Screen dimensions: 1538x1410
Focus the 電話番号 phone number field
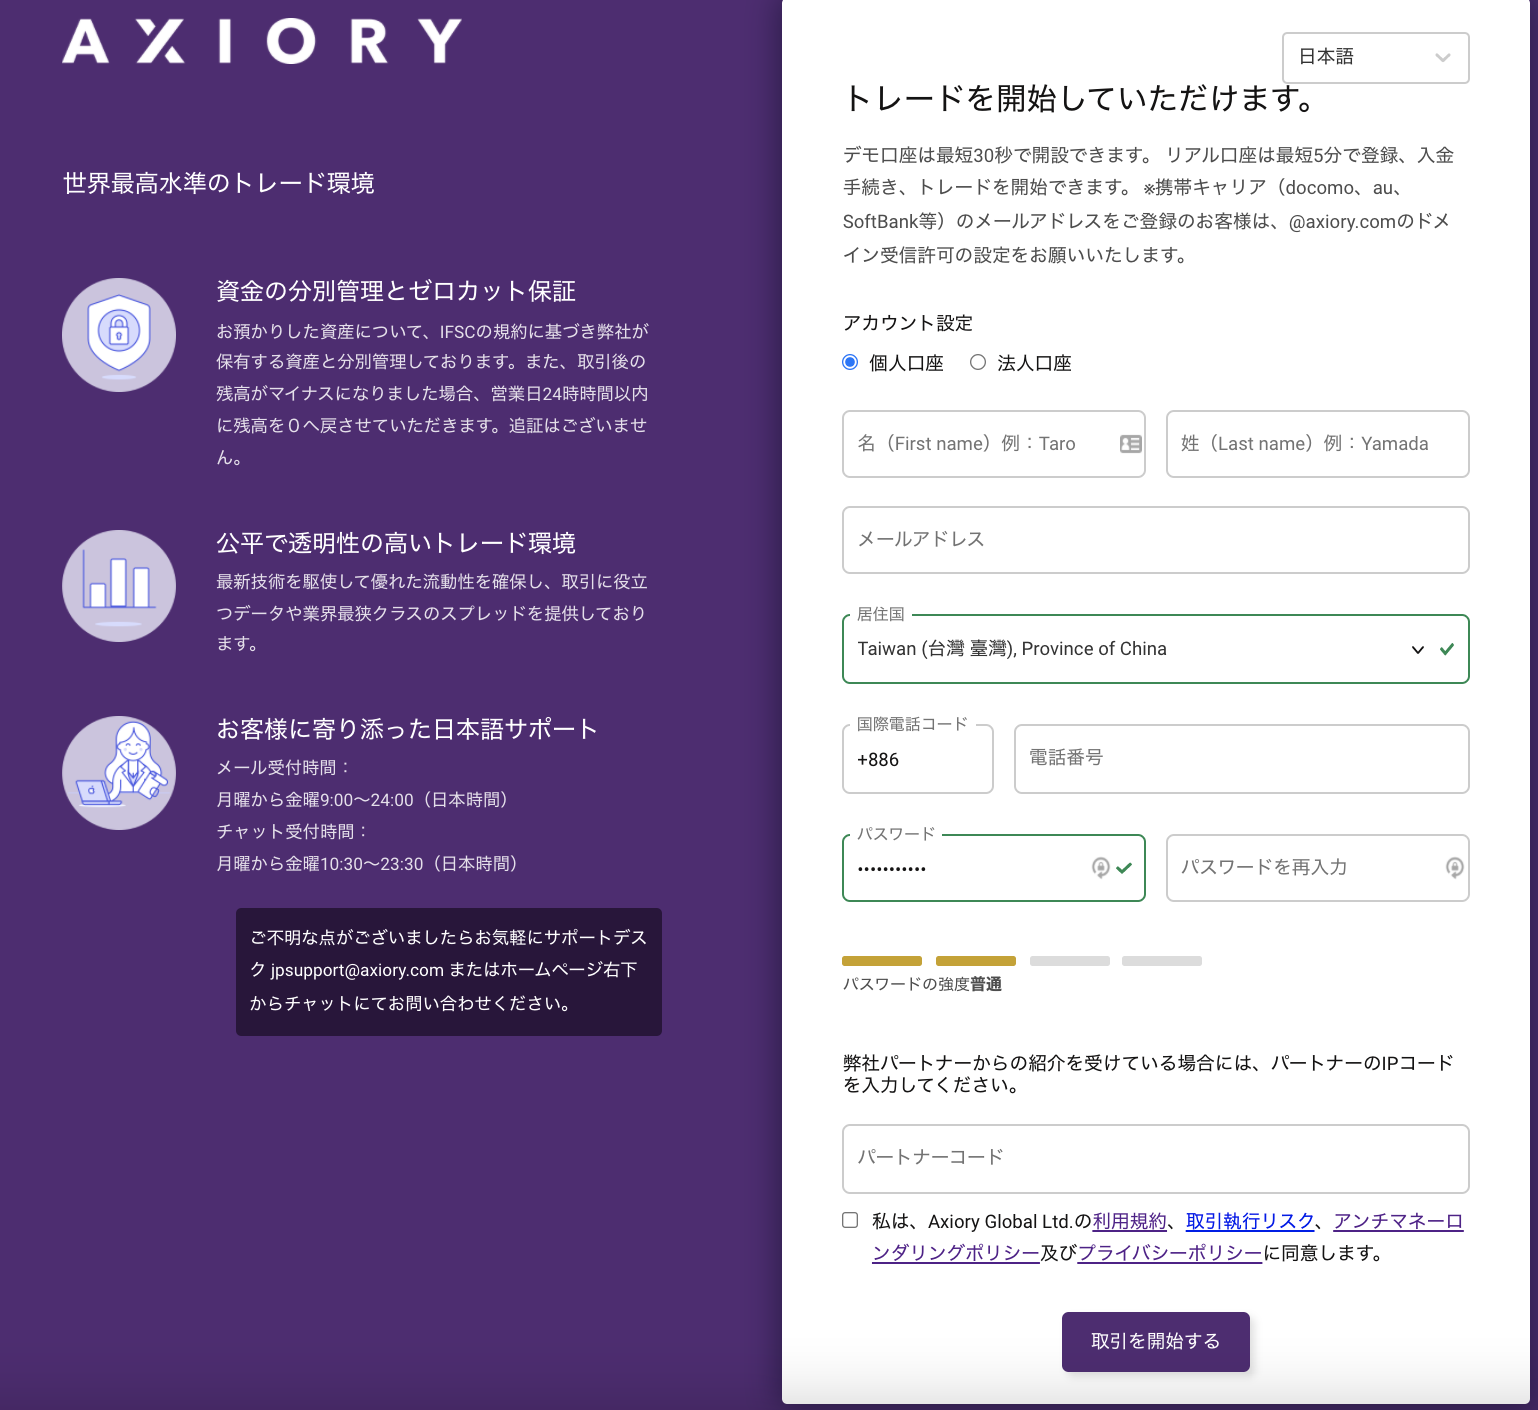tap(1241, 759)
